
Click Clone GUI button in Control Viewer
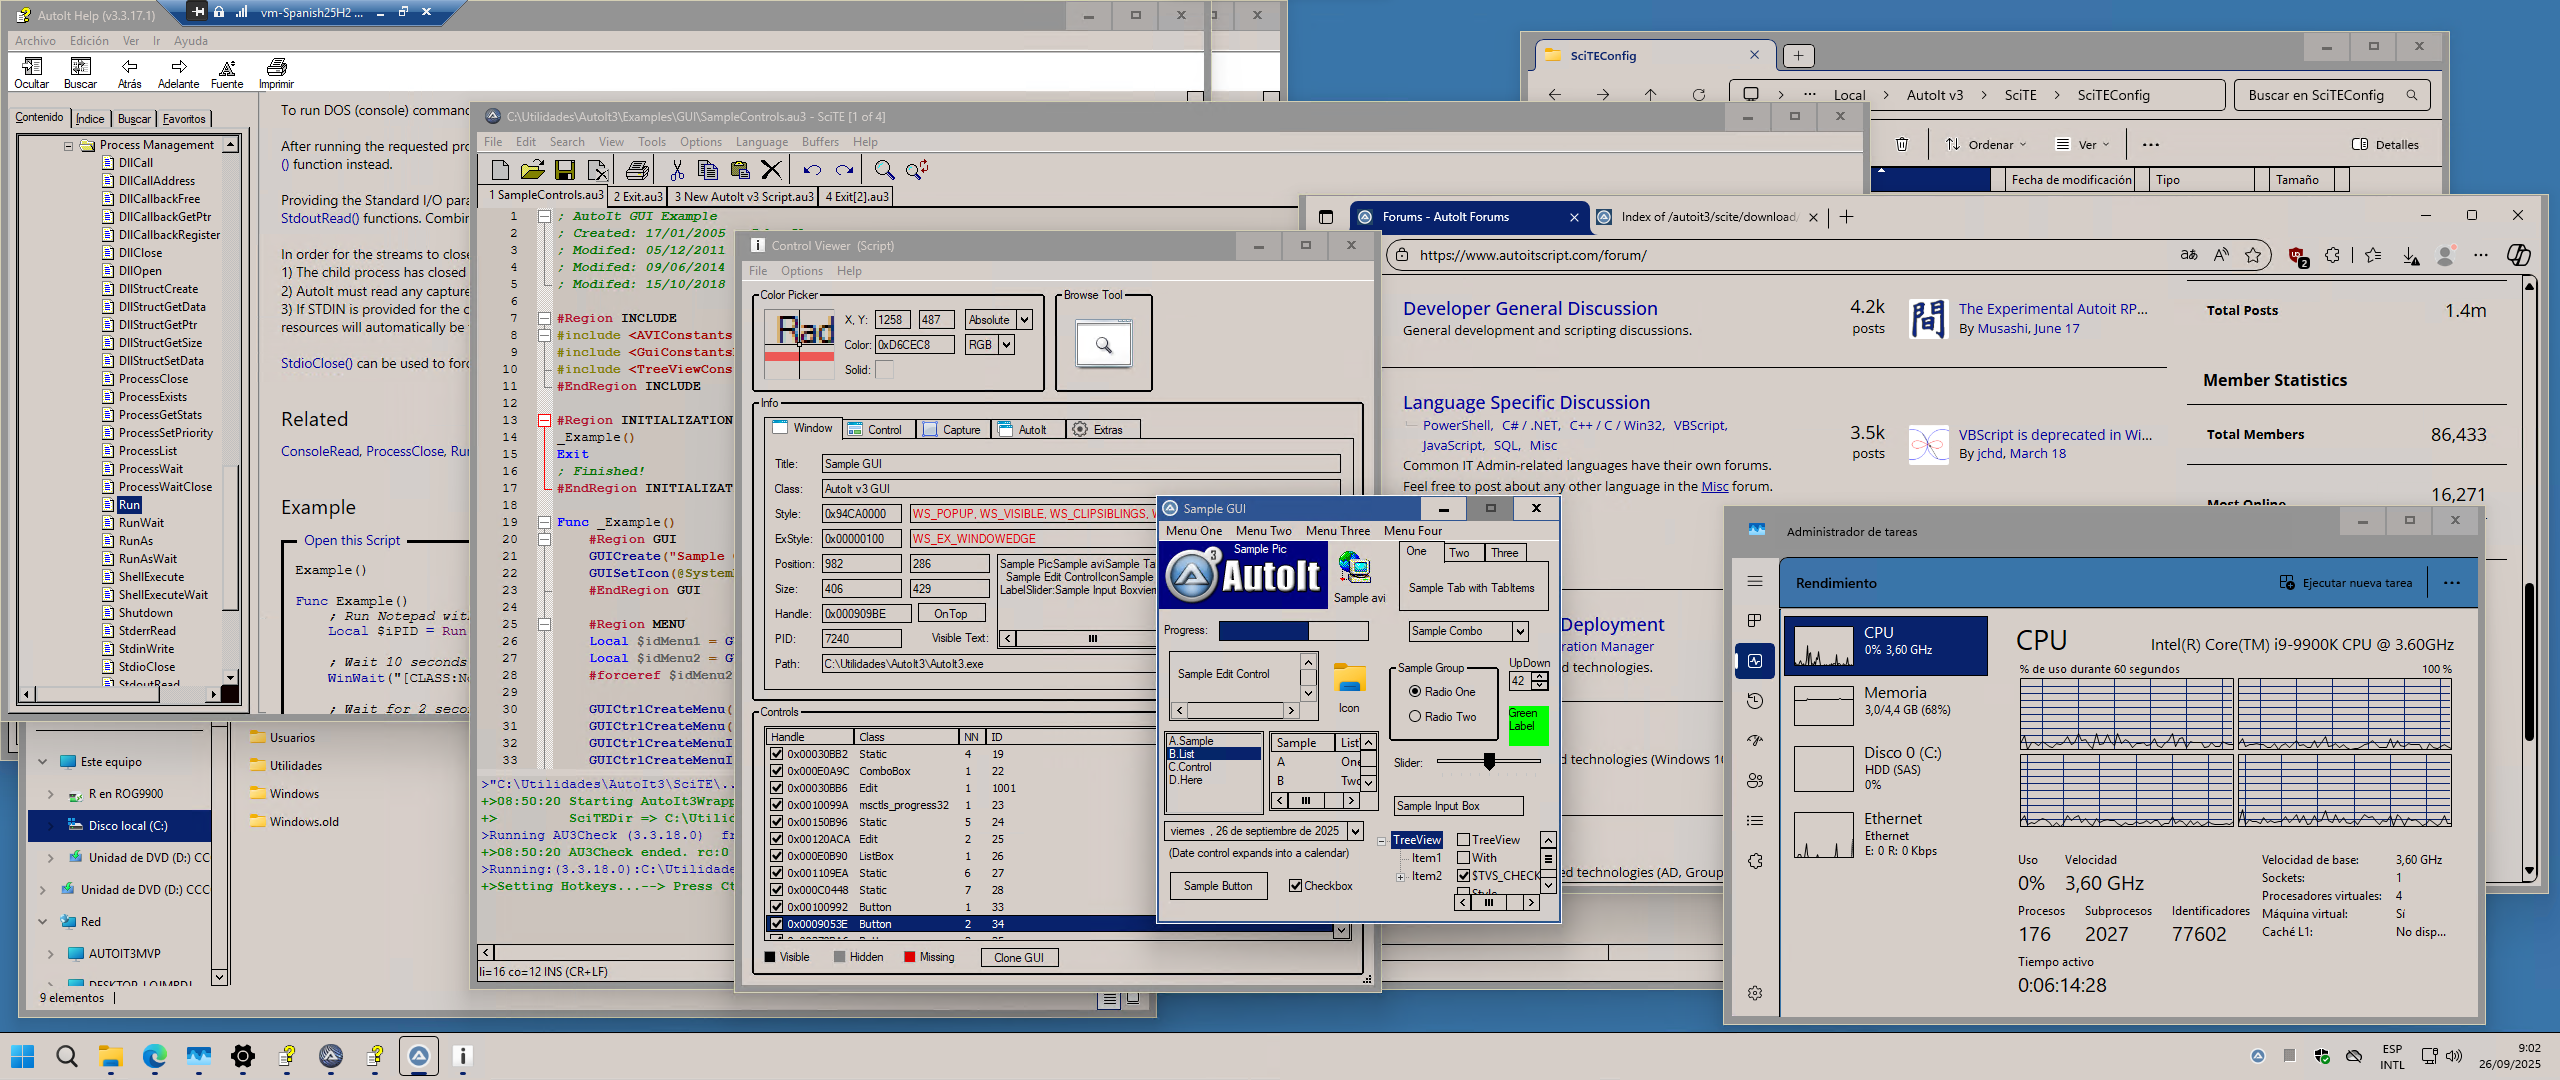[x=1018, y=958]
